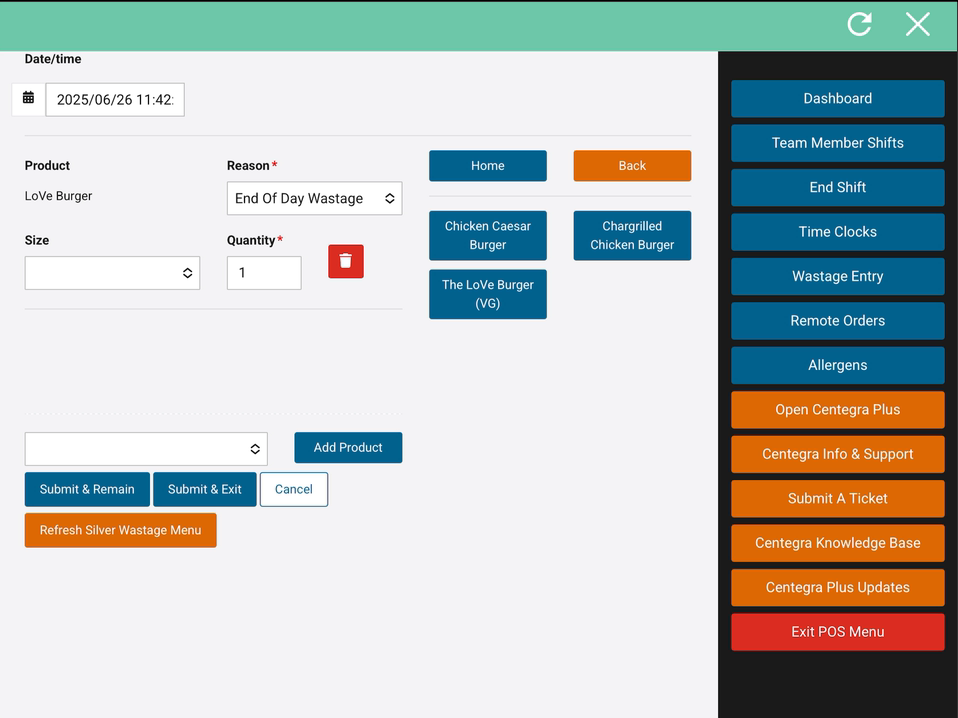Open the Reason dropdown
The width and height of the screenshot is (958, 718).
(x=314, y=198)
